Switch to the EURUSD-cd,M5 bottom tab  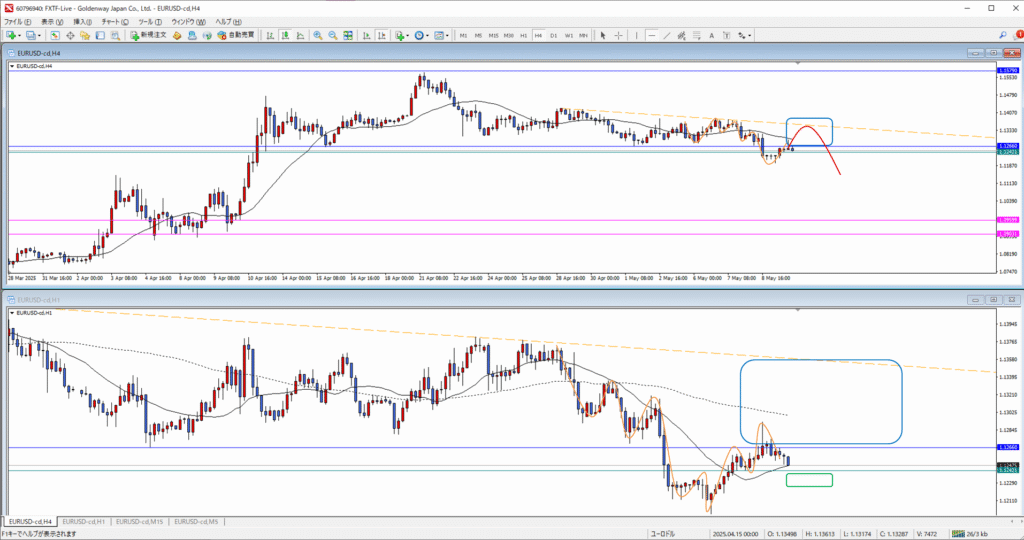pyautogui.click(x=197, y=522)
